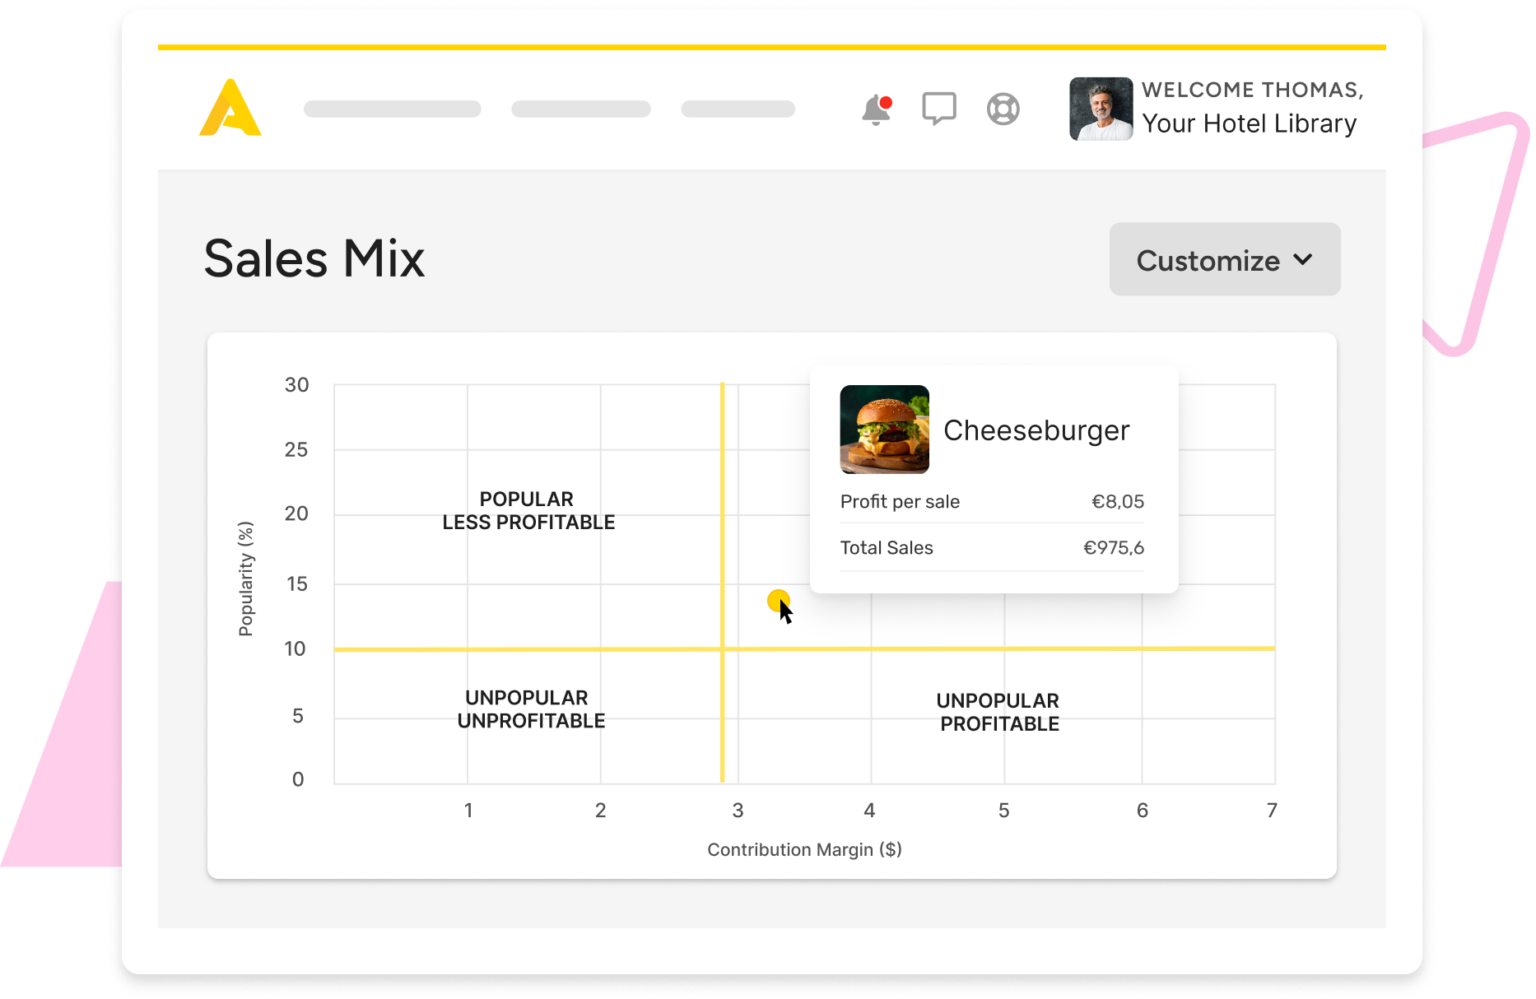This screenshot has height=999, width=1536.
Task: Click the Sales Mix heading
Action: tap(313, 258)
